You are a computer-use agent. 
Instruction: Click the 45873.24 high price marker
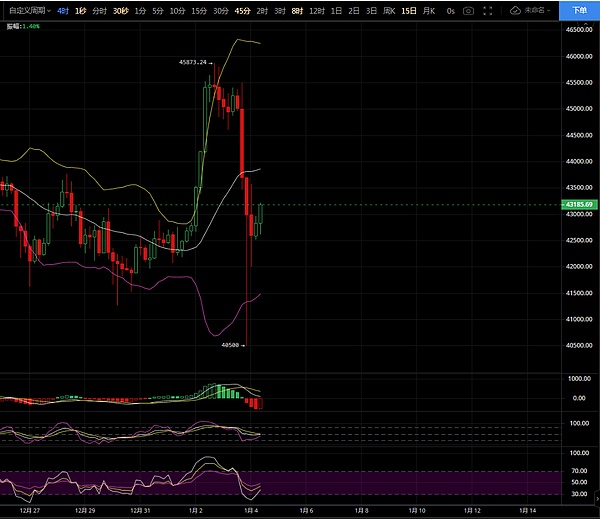pos(192,62)
